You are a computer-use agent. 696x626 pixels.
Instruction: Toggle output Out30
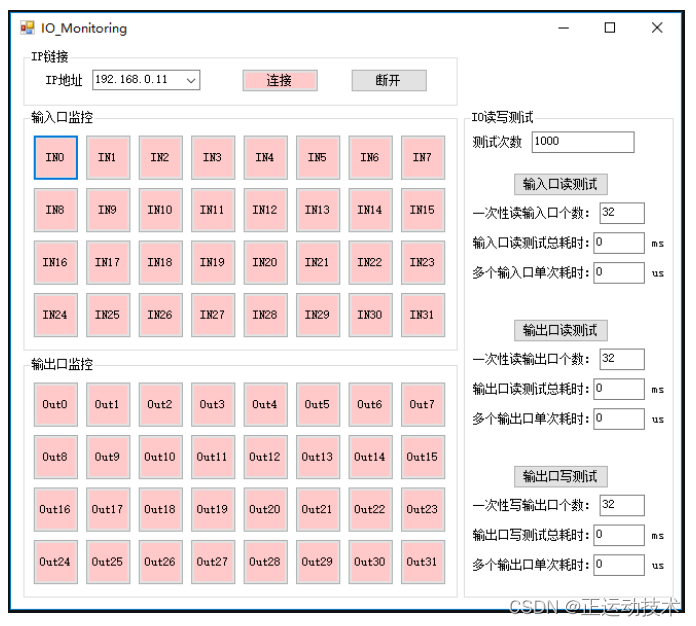coord(370,562)
